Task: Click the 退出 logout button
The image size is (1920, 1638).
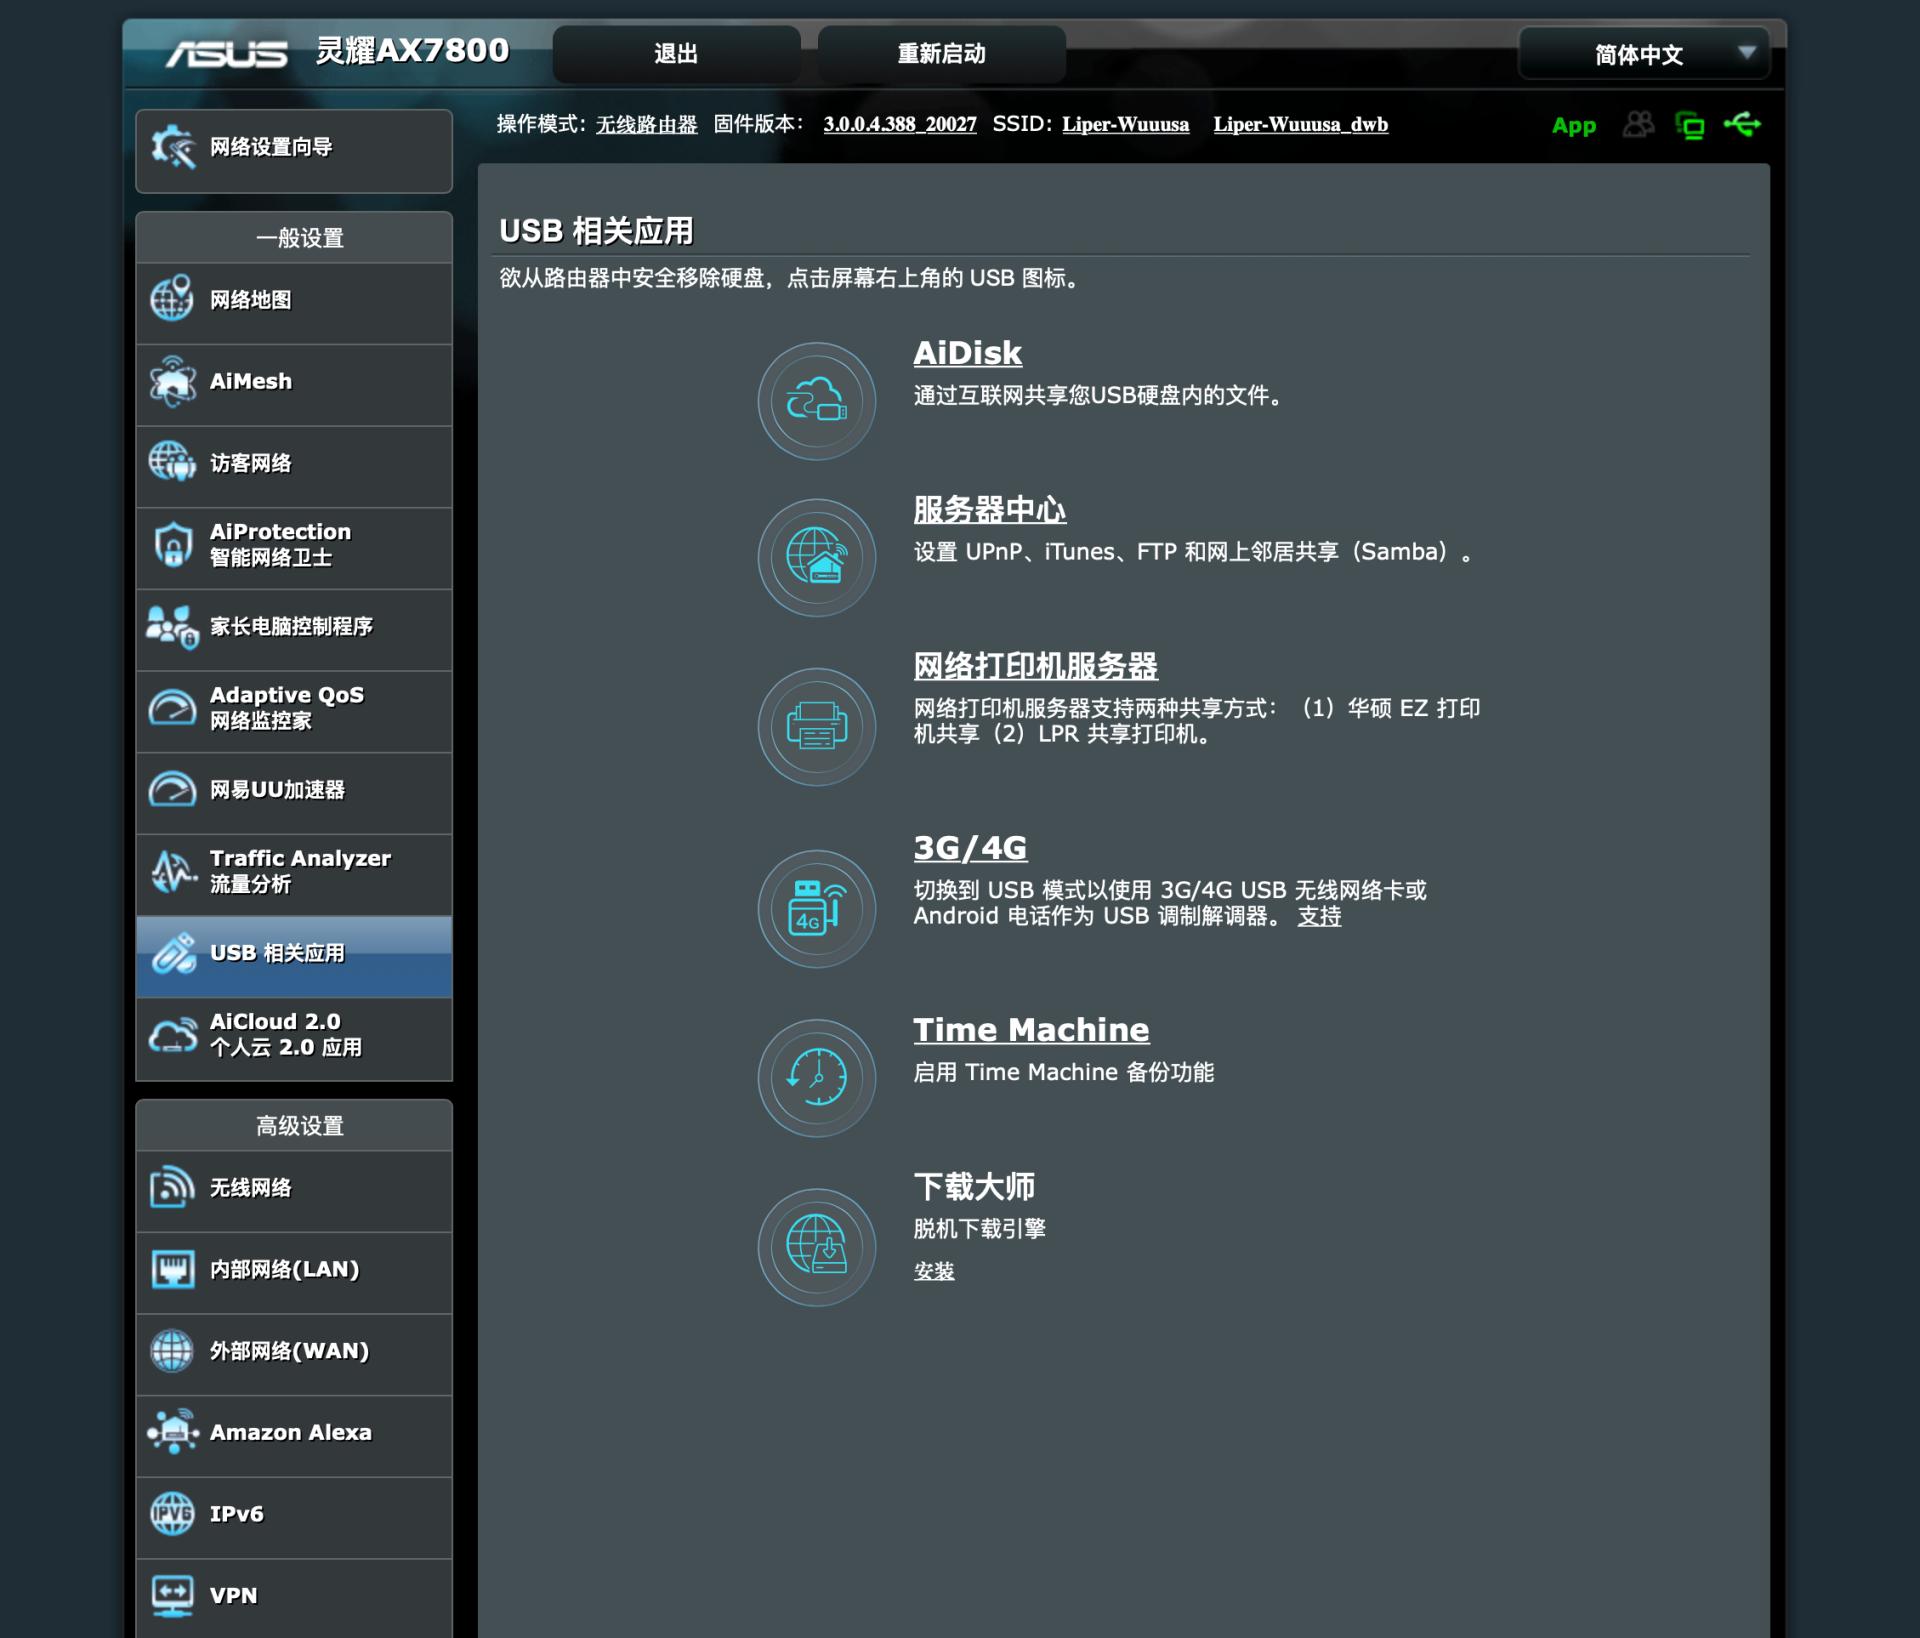Action: click(x=678, y=55)
